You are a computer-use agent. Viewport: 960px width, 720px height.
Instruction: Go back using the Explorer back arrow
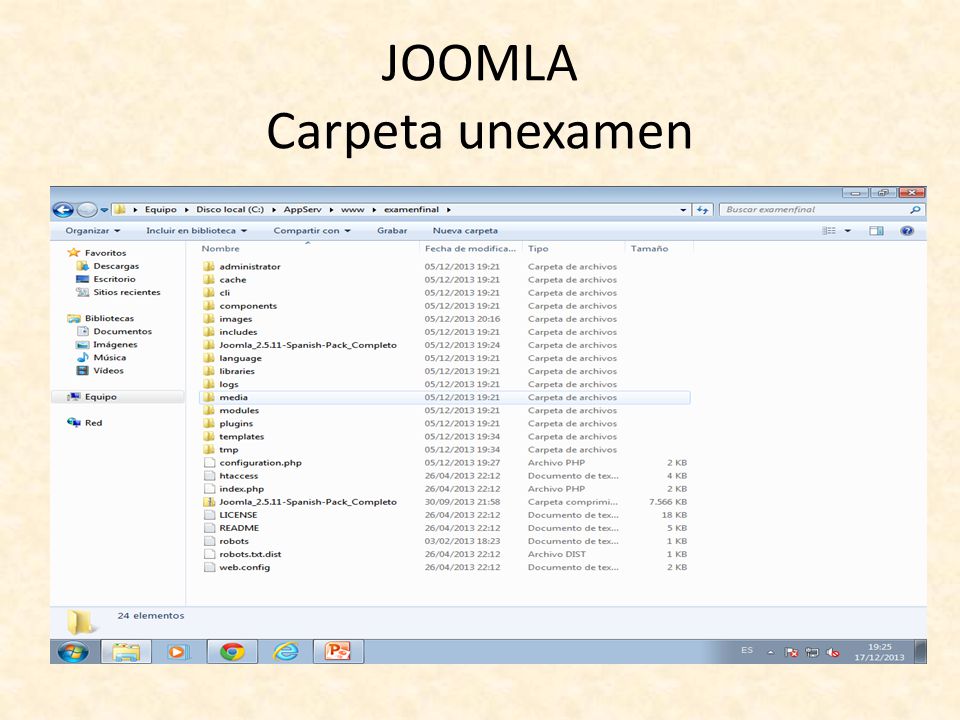63,210
